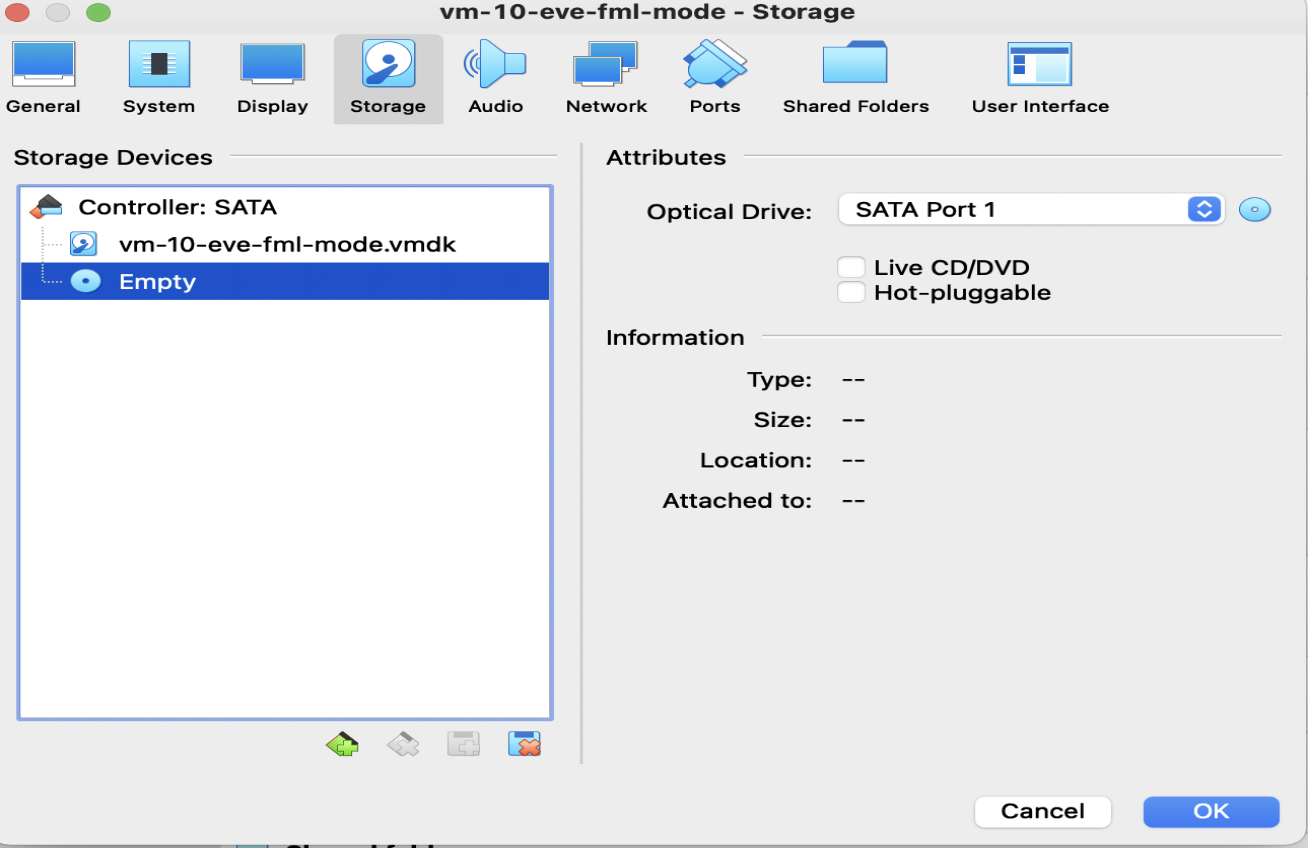
Task: Select the Empty optical drive entry
Action: click(157, 282)
